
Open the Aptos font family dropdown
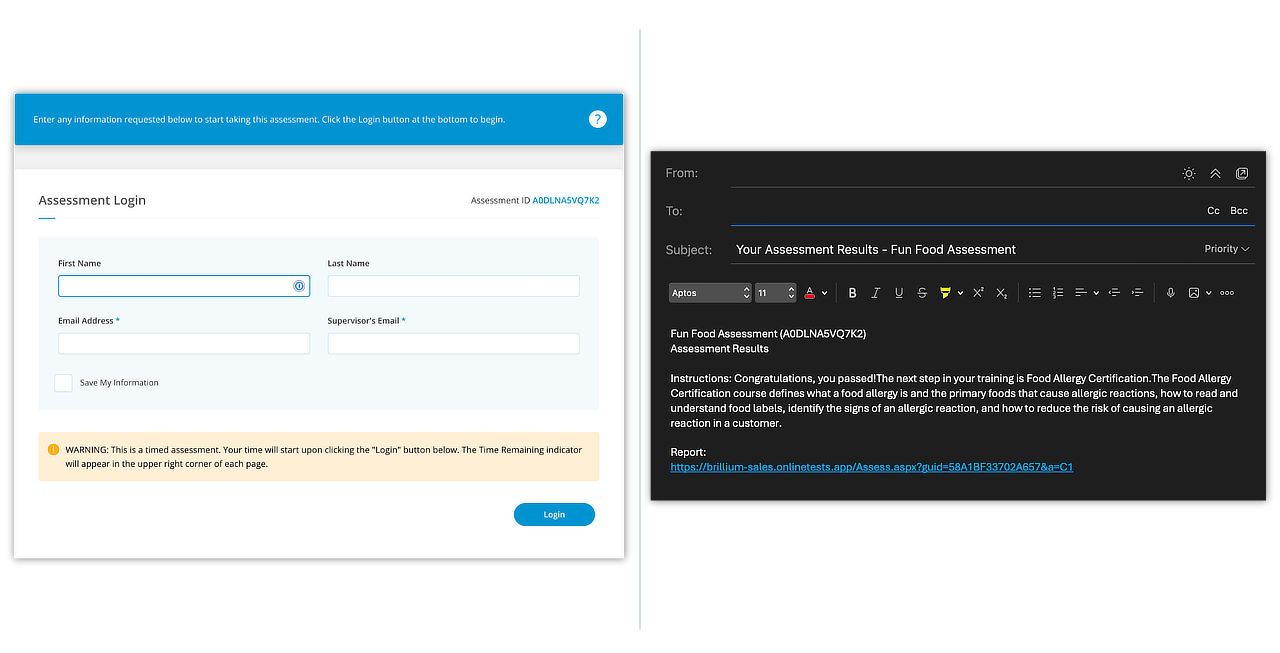(710, 293)
